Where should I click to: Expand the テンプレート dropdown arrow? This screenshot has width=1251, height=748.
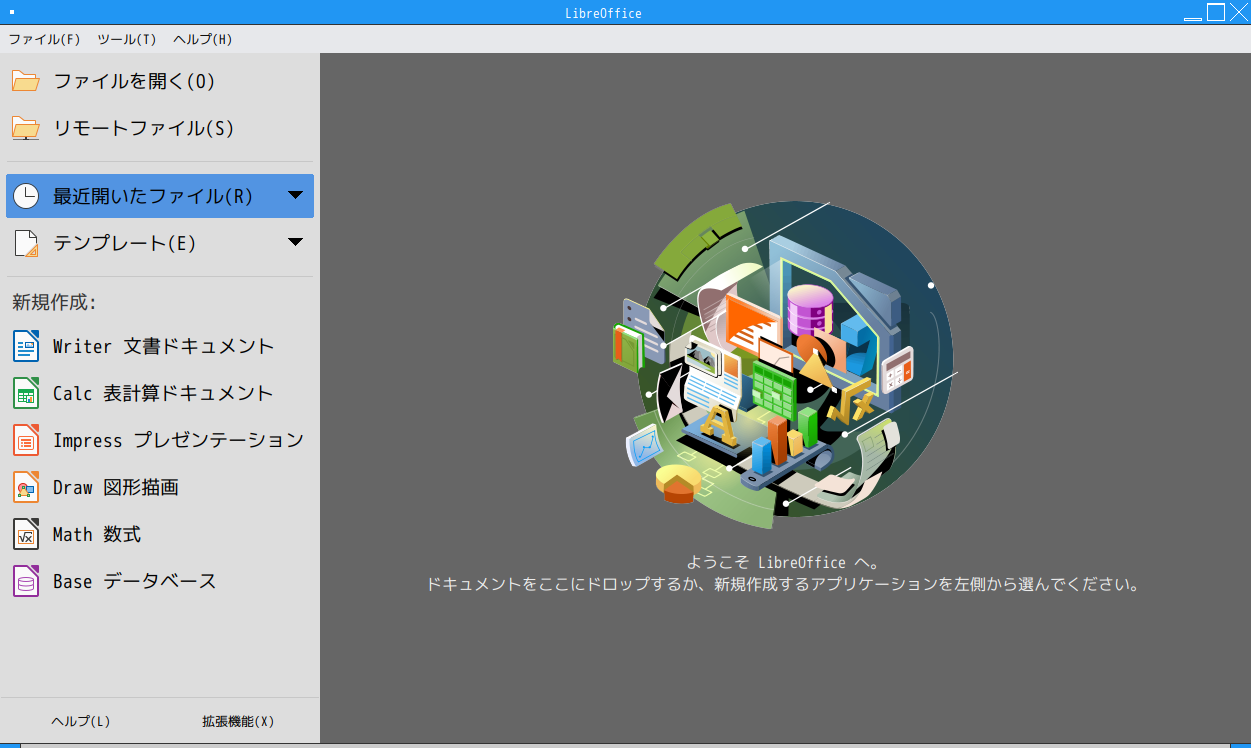[x=295, y=242]
